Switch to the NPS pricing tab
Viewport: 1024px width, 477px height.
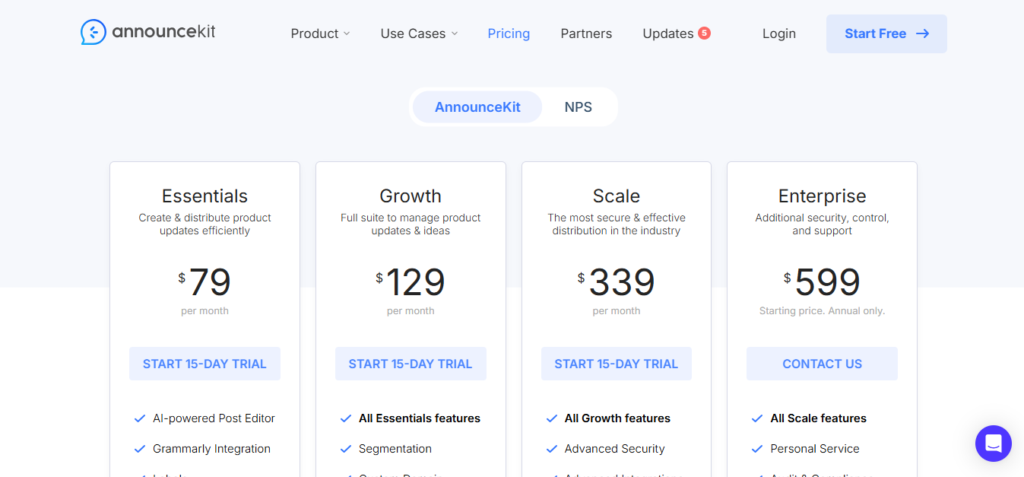[x=578, y=107]
